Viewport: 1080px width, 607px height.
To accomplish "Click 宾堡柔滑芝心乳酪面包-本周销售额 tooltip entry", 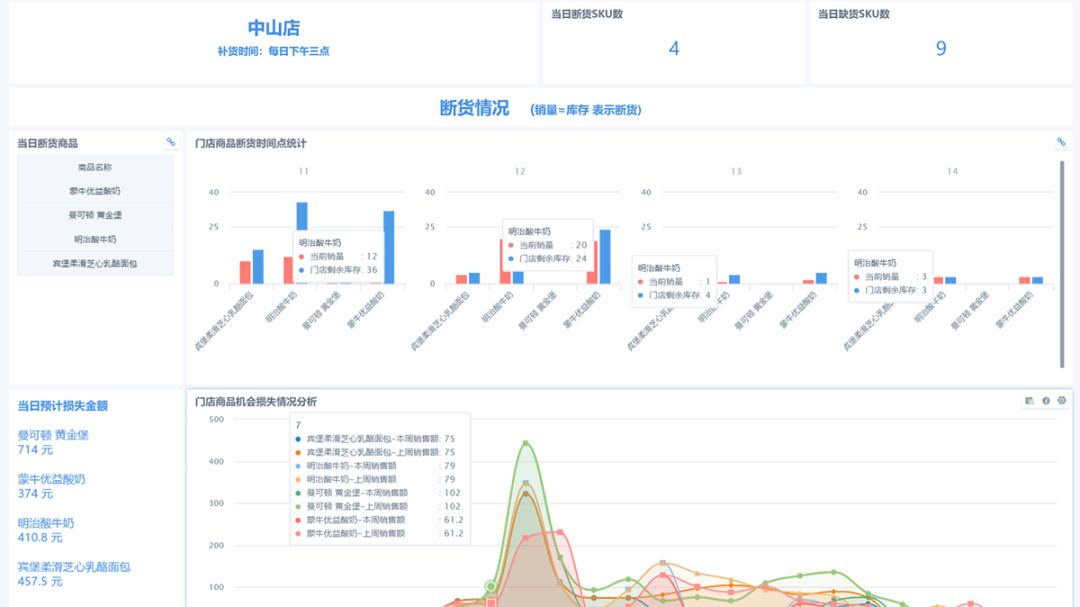I will pos(379,438).
